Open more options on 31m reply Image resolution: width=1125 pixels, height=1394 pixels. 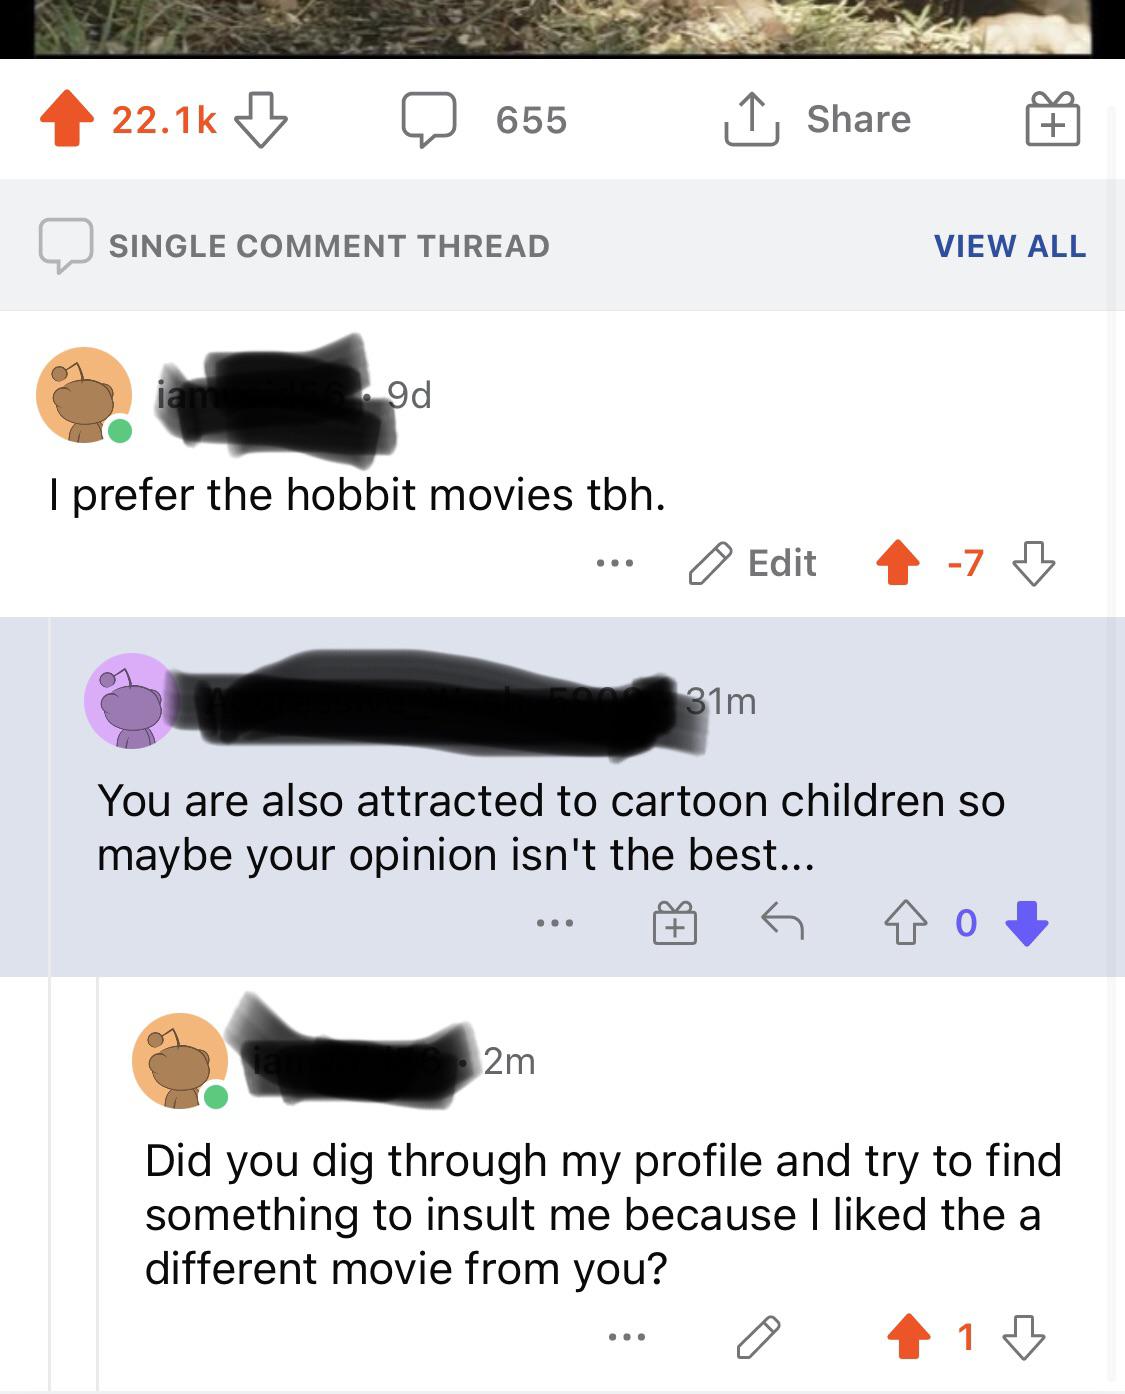(555, 922)
